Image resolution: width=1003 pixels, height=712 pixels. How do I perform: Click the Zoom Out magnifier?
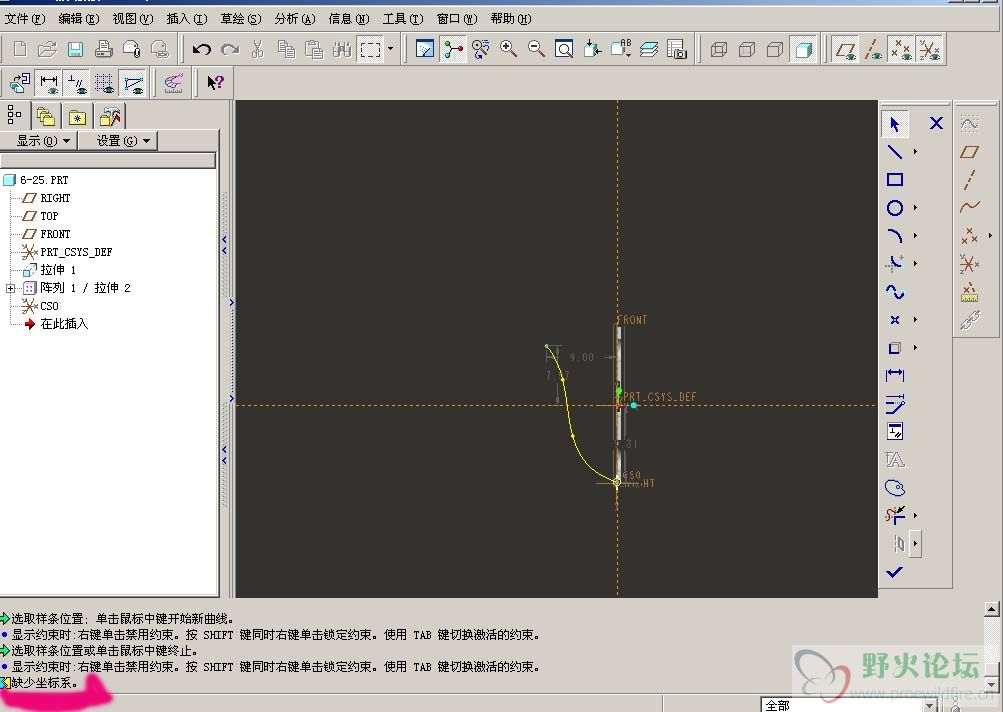(x=536, y=49)
